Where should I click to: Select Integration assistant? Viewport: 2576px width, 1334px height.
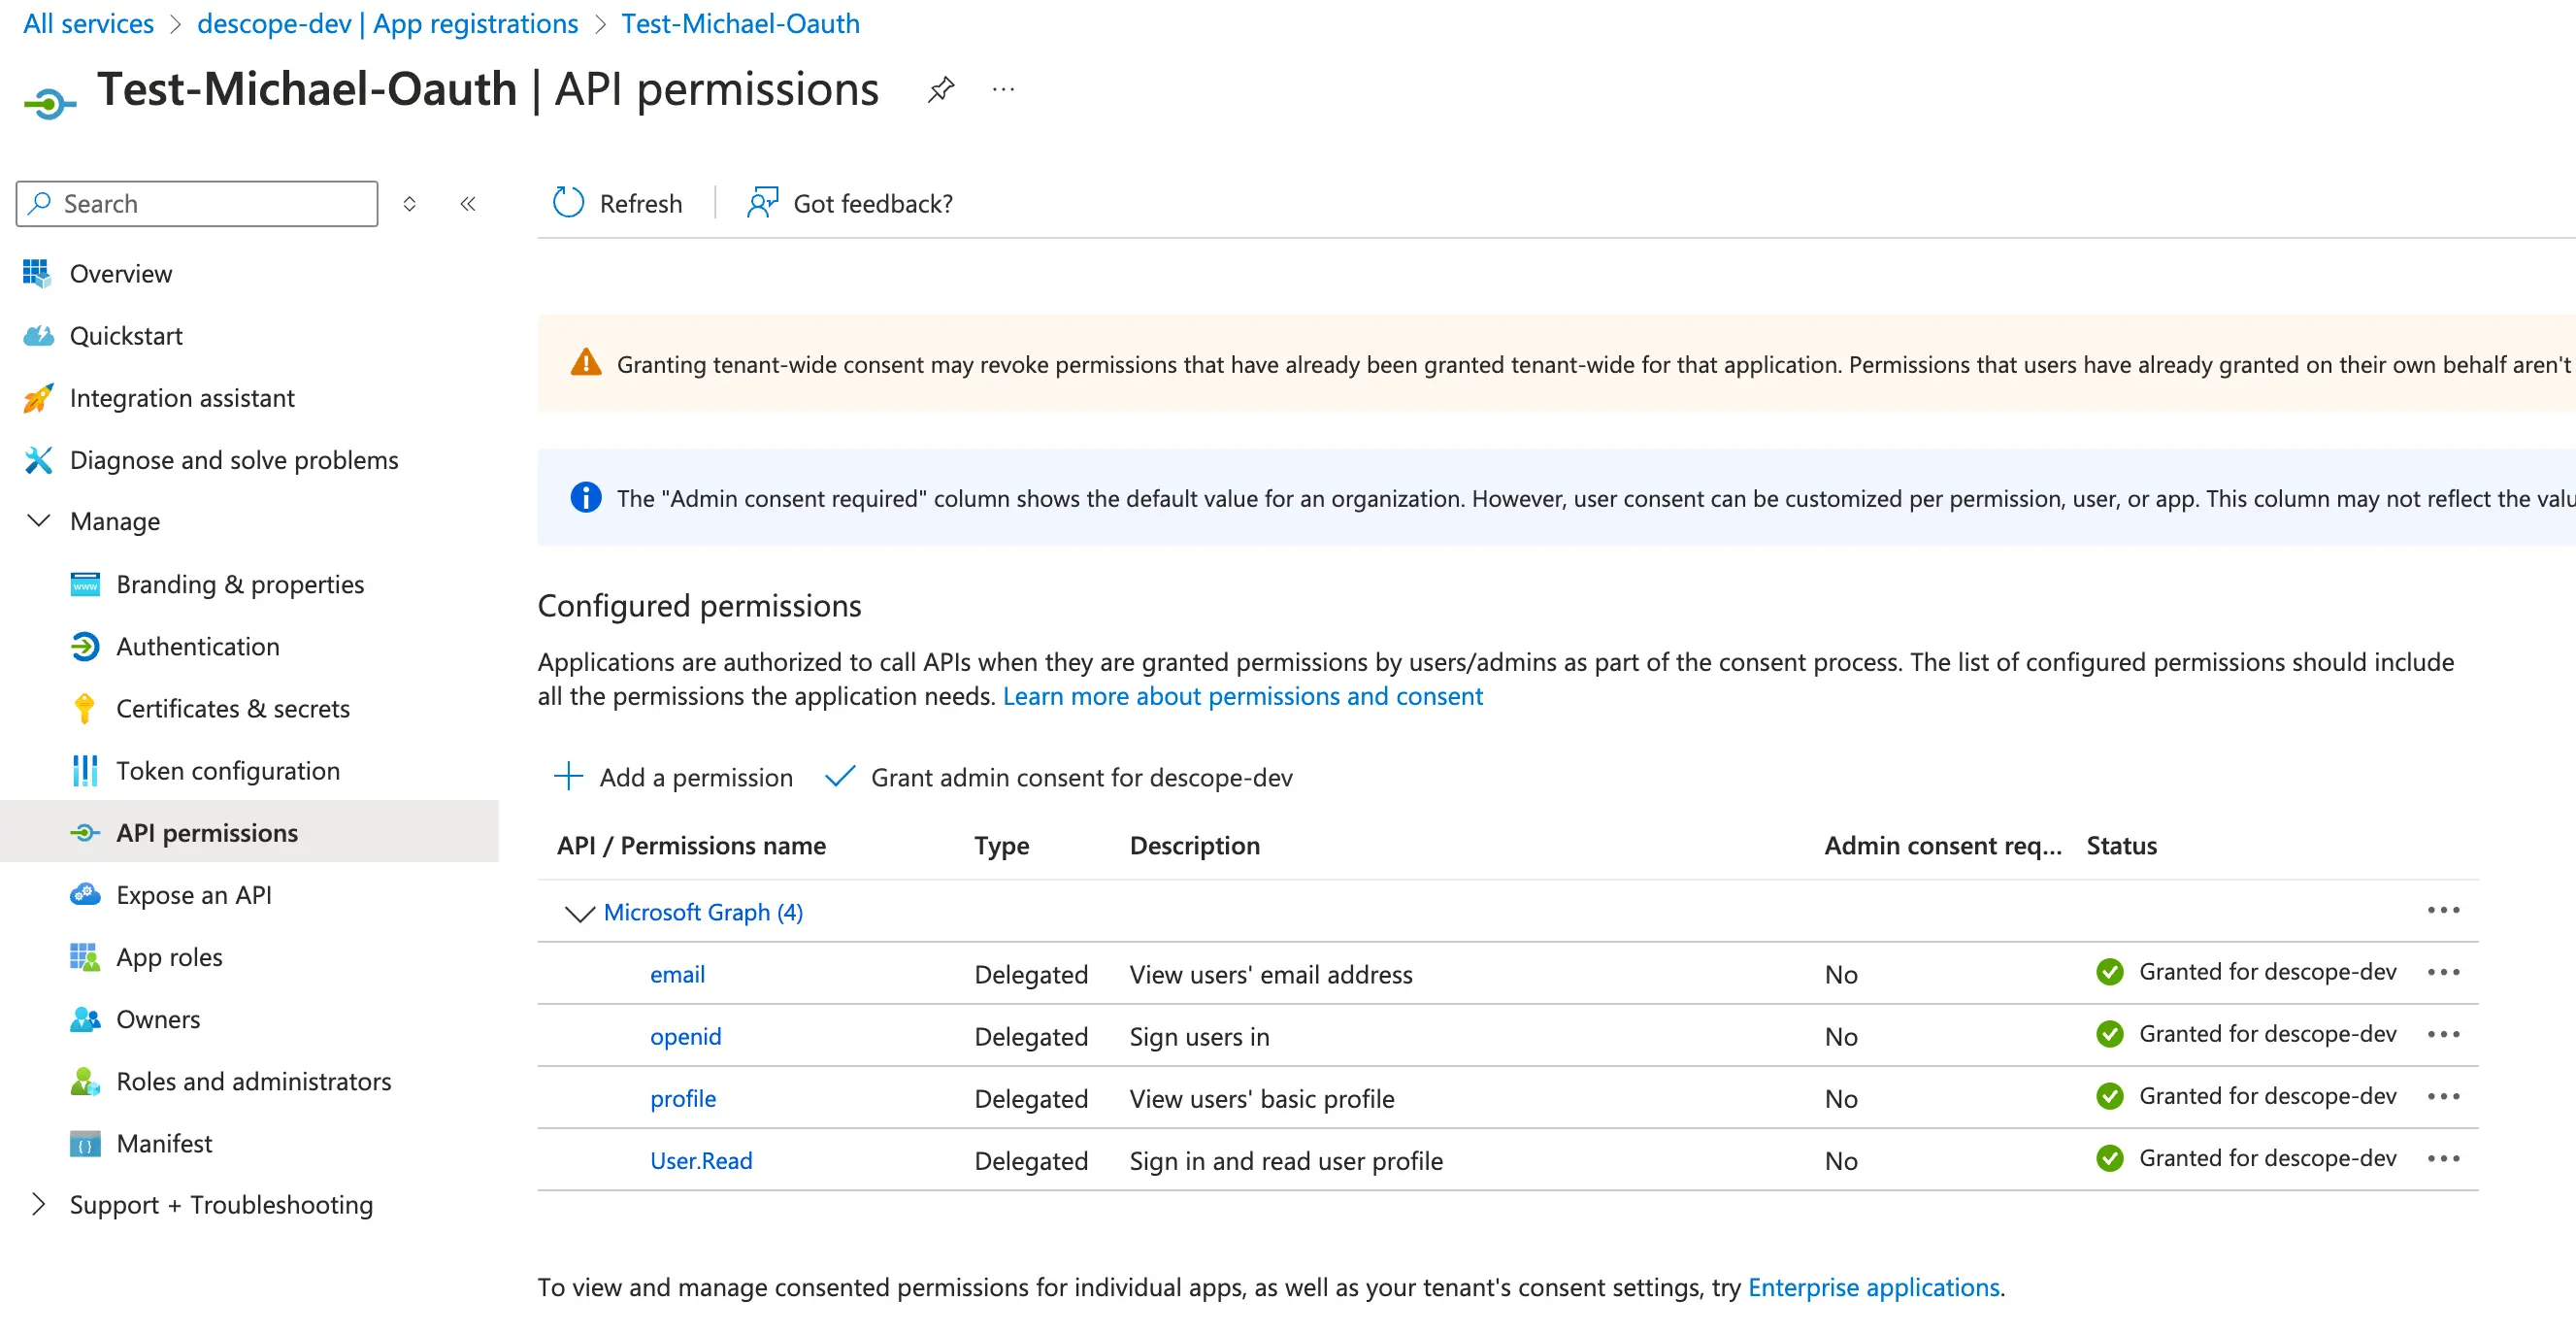click(182, 397)
